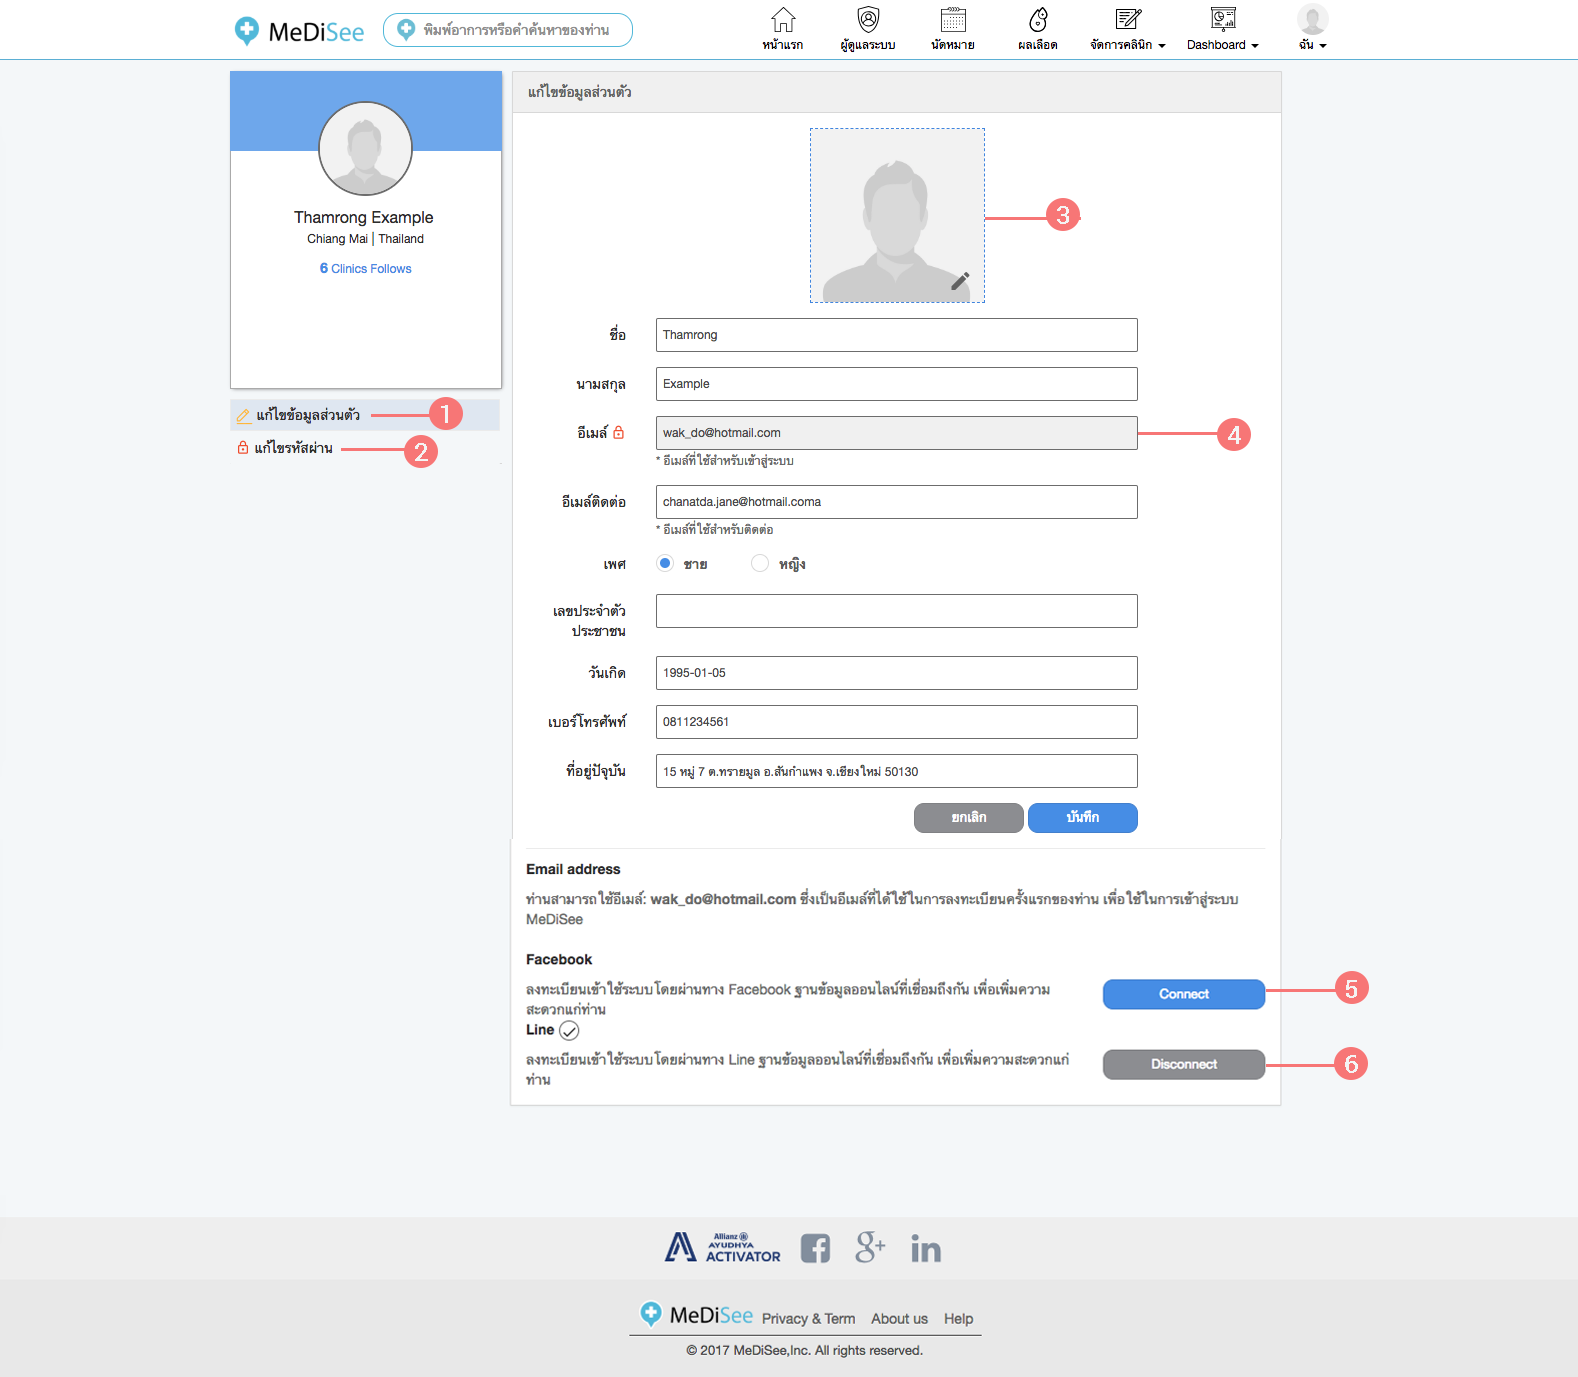1578x1377 pixels.
Task: Click the home icon in the top navigation
Action: pyautogui.click(x=783, y=21)
